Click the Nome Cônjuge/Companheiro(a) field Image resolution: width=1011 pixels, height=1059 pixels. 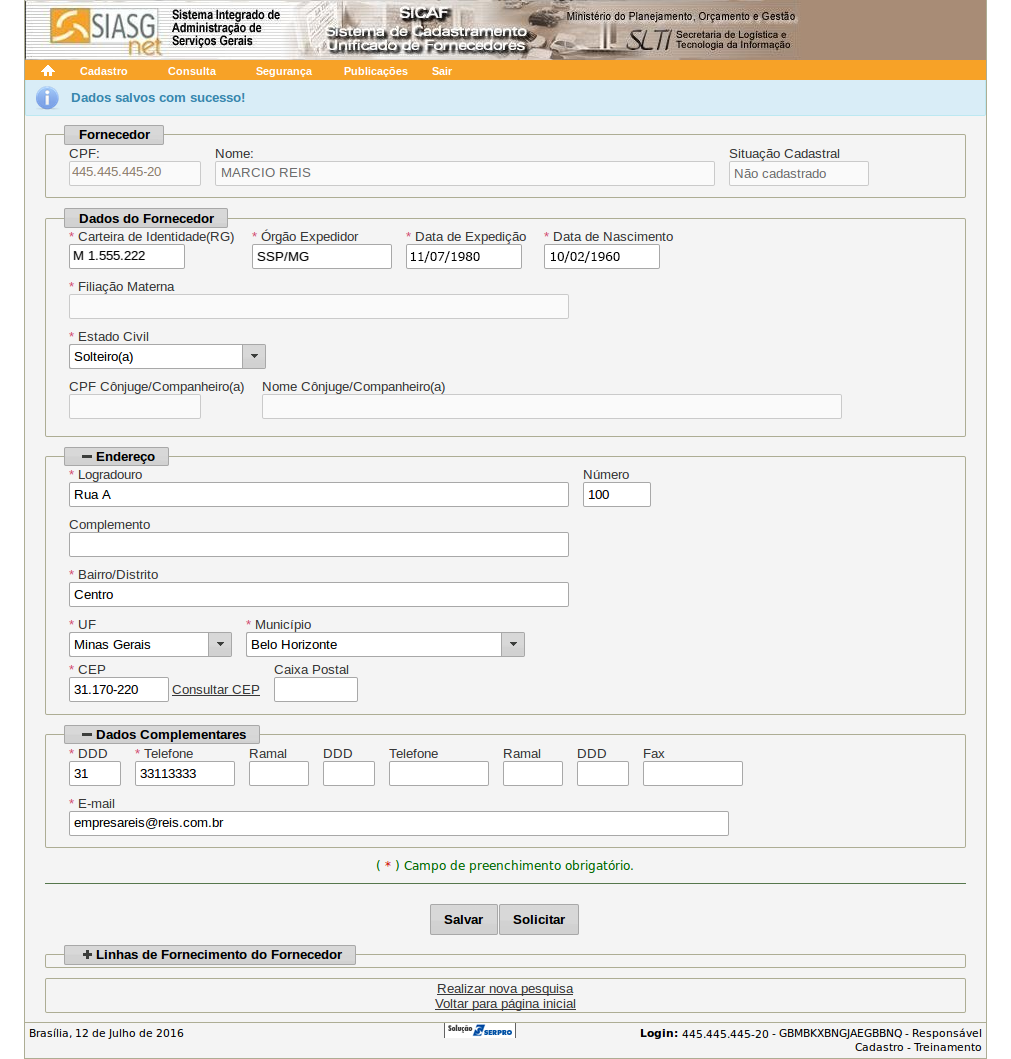click(552, 407)
